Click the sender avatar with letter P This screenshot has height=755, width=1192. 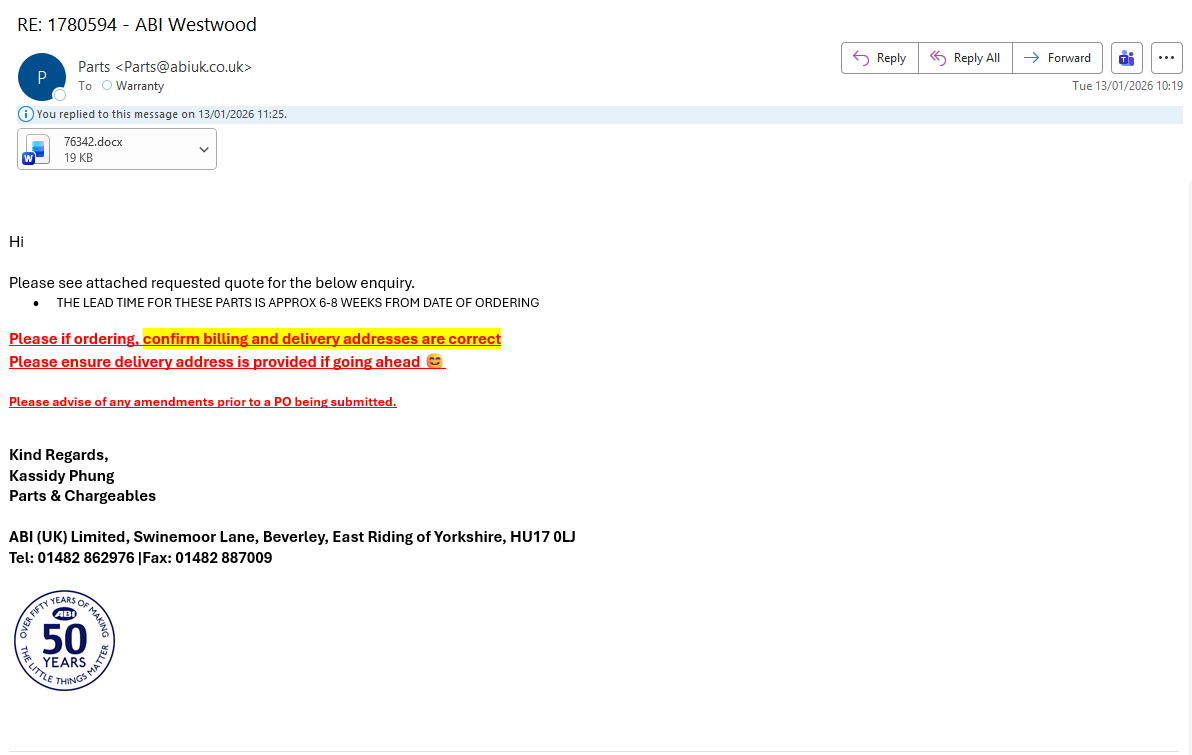point(42,77)
